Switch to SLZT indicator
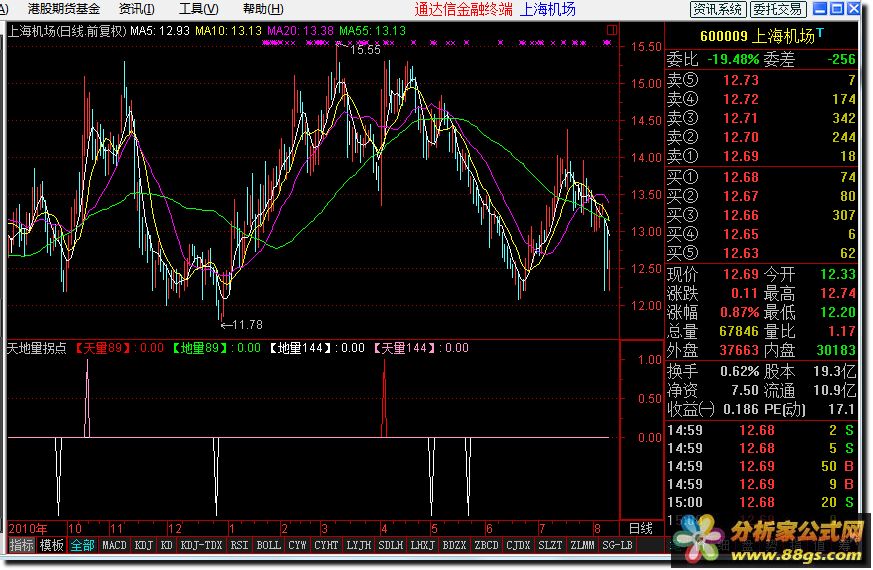 click(550, 545)
